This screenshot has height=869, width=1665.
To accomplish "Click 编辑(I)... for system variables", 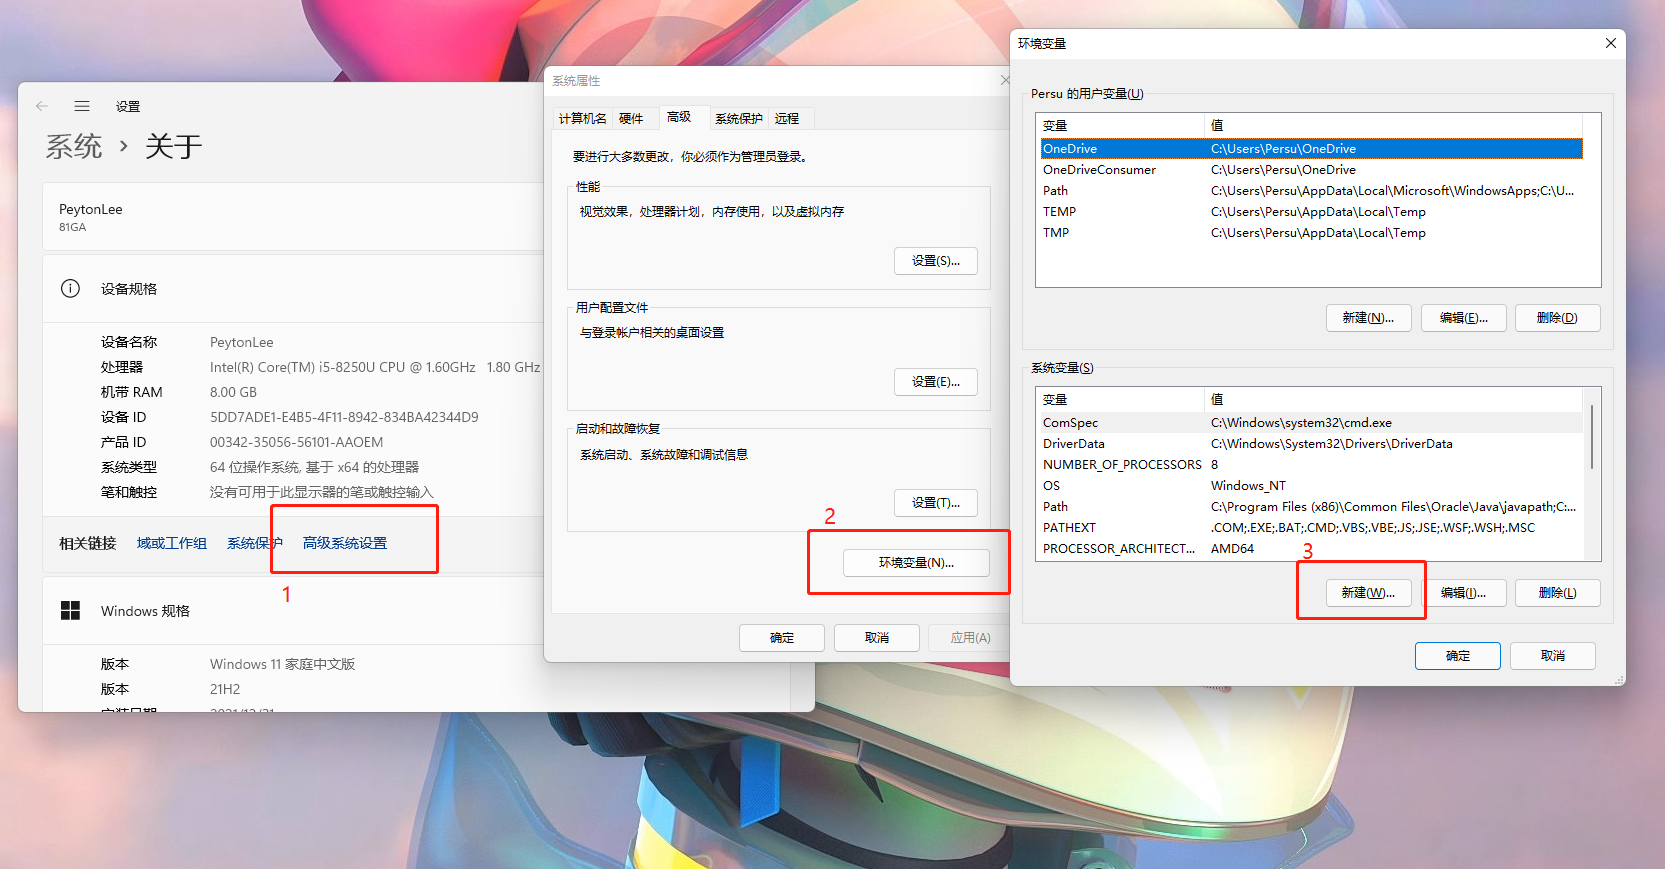I will coord(1464,593).
